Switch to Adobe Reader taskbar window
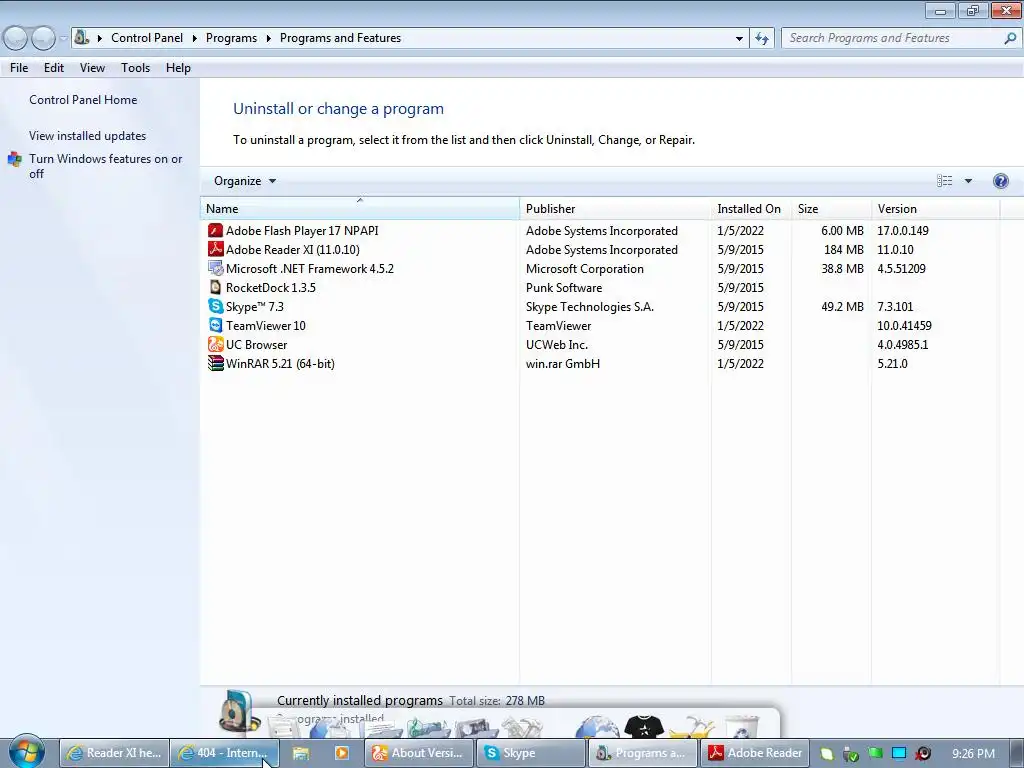The width and height of the screenshot is (1024, 768). tap(755, 753)
